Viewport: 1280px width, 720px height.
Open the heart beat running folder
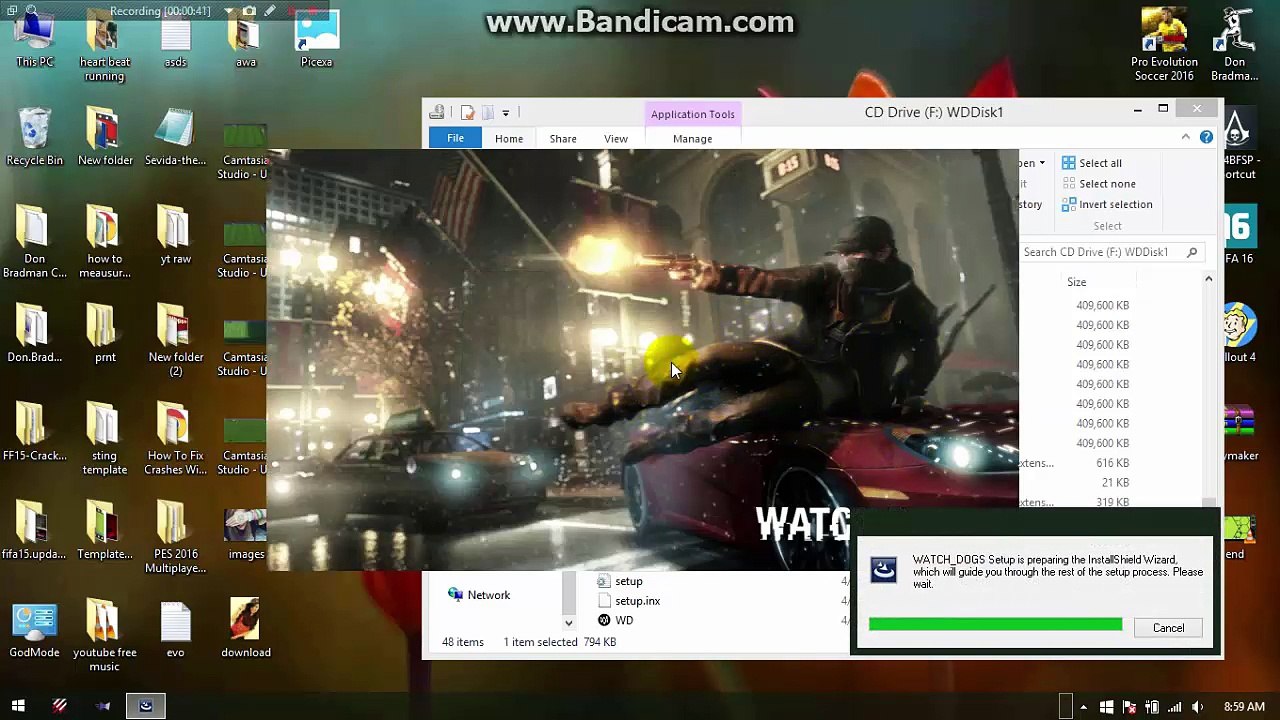[x=104, y=45]
